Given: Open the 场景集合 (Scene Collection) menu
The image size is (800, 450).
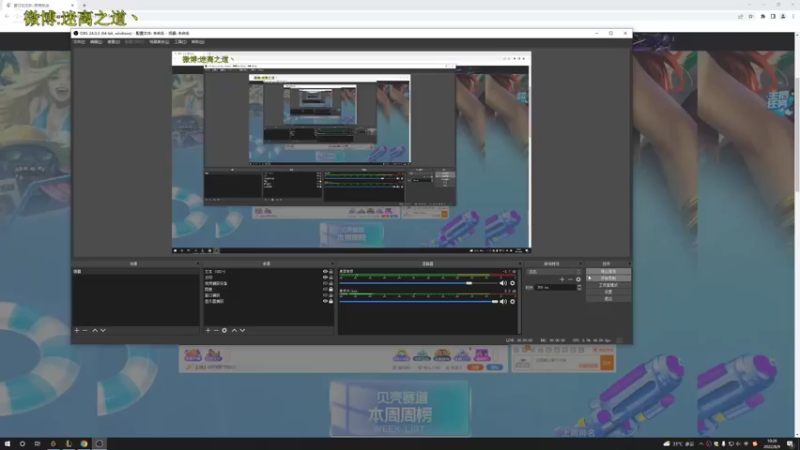Looking at the screenshot, I should pyautogui.click(x=159, y=42).
